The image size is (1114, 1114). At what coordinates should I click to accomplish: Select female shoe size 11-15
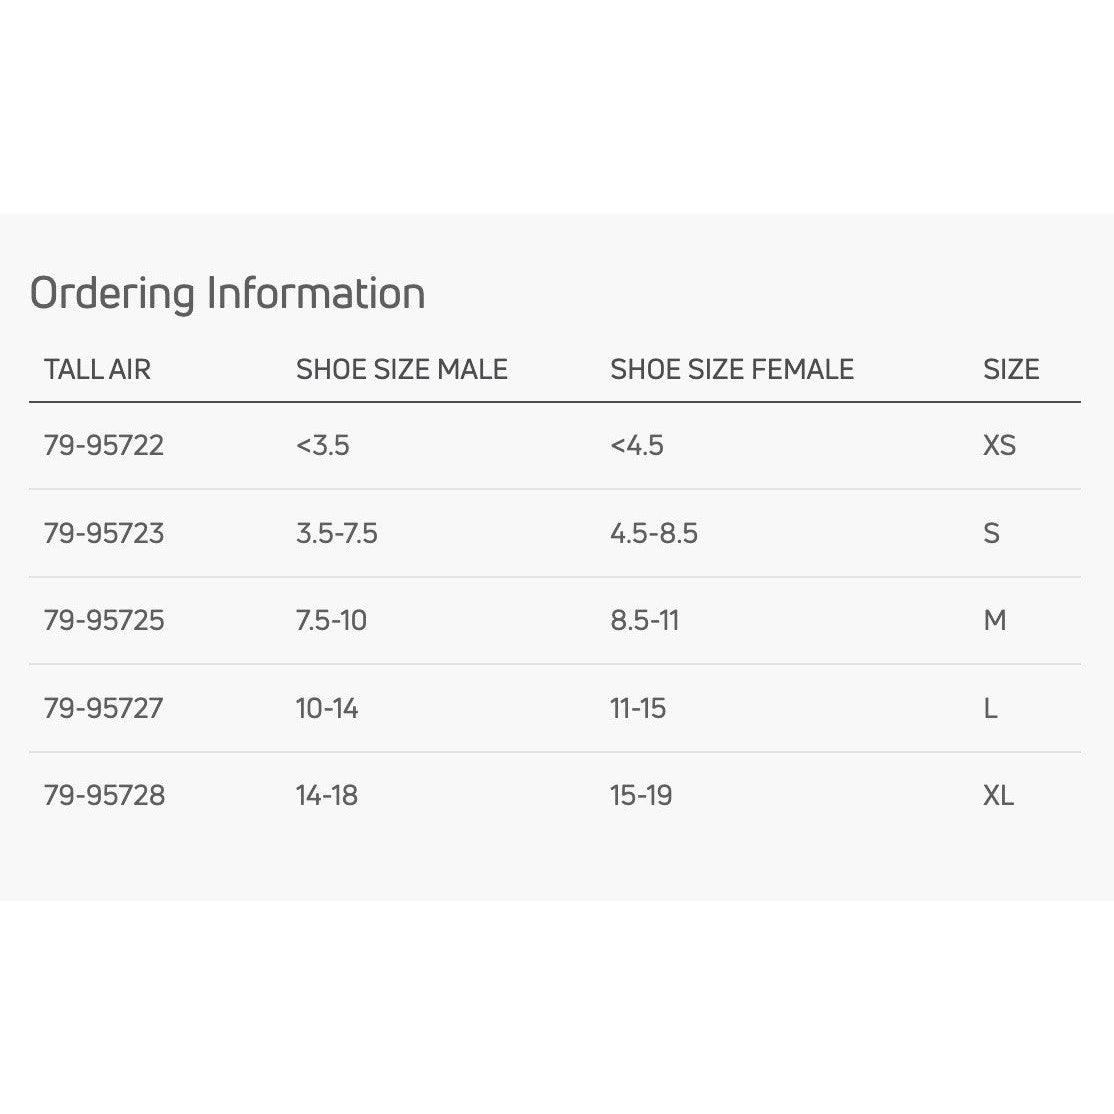point(638,709)
